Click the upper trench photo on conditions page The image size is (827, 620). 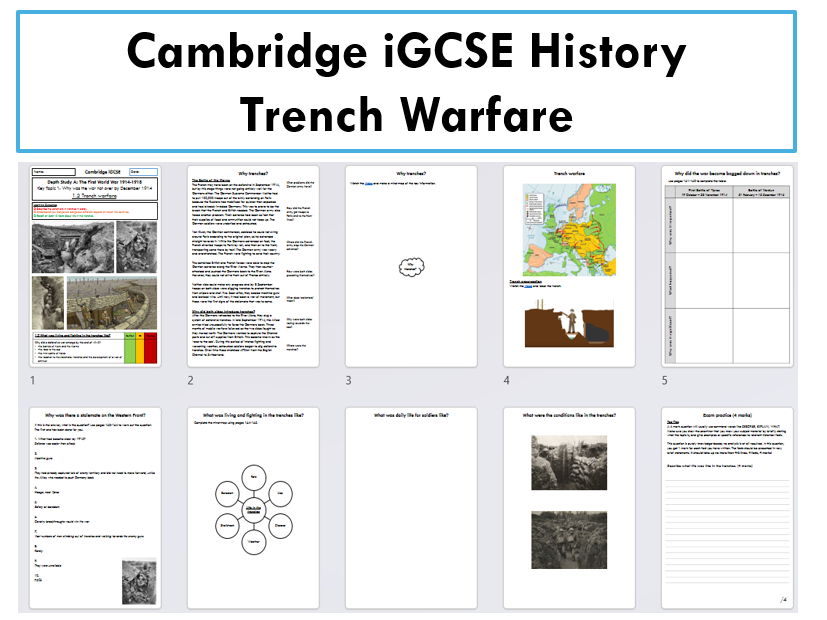point(569,463)
